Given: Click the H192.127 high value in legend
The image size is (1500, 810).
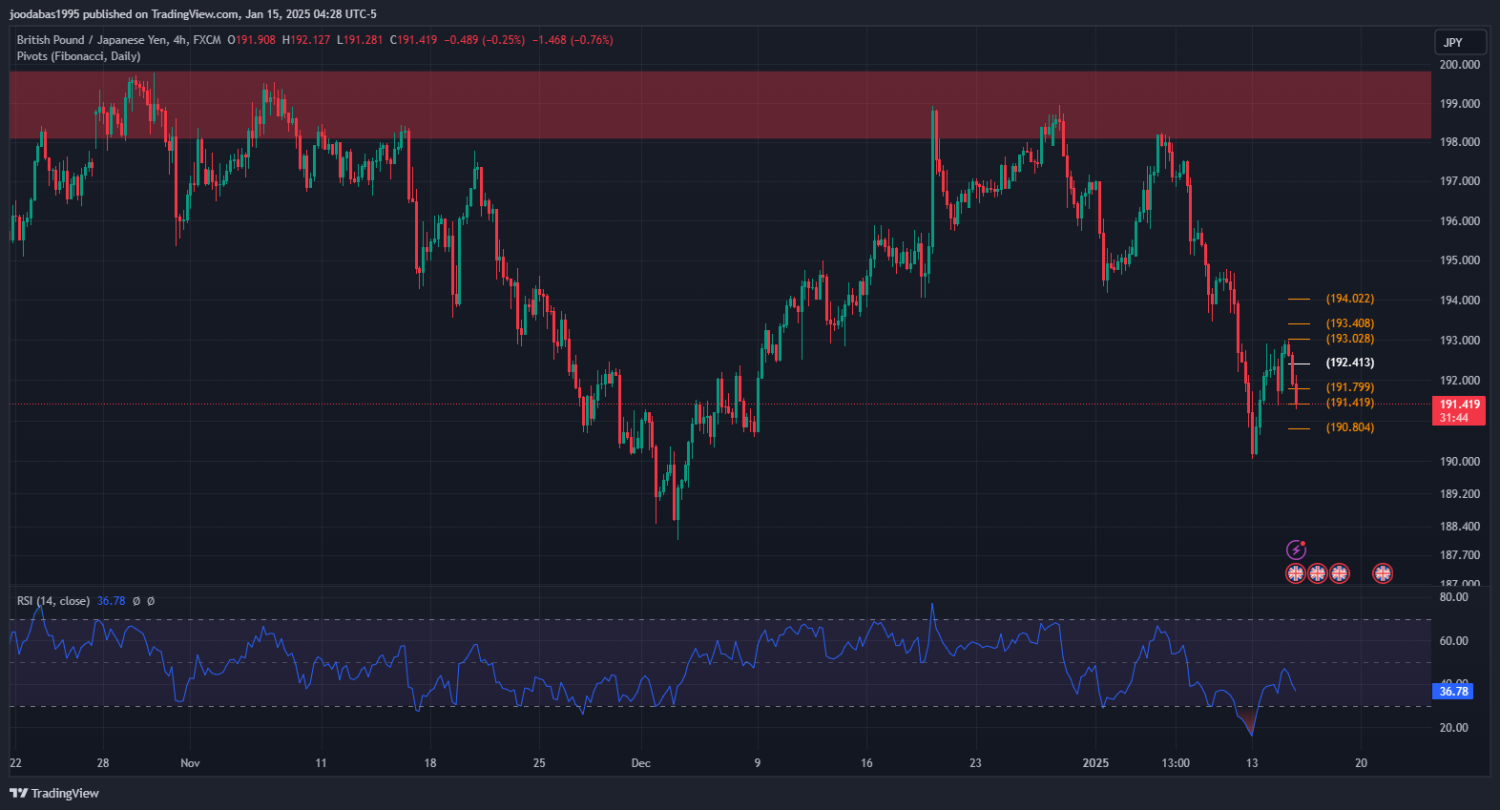Looking at the screenshot, I should pyautogui.click(x=307, y=40).
